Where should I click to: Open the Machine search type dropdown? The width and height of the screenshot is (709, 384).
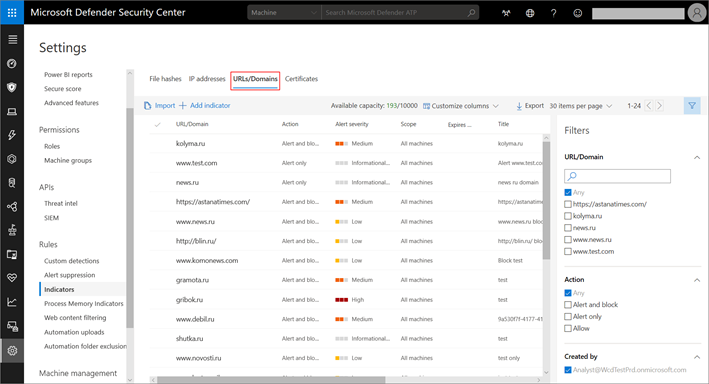click(x=284, y=13)
